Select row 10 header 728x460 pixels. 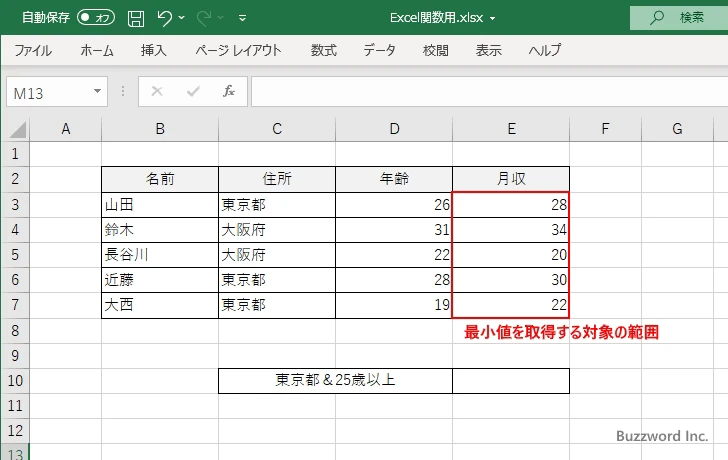(x=15, y=381)
